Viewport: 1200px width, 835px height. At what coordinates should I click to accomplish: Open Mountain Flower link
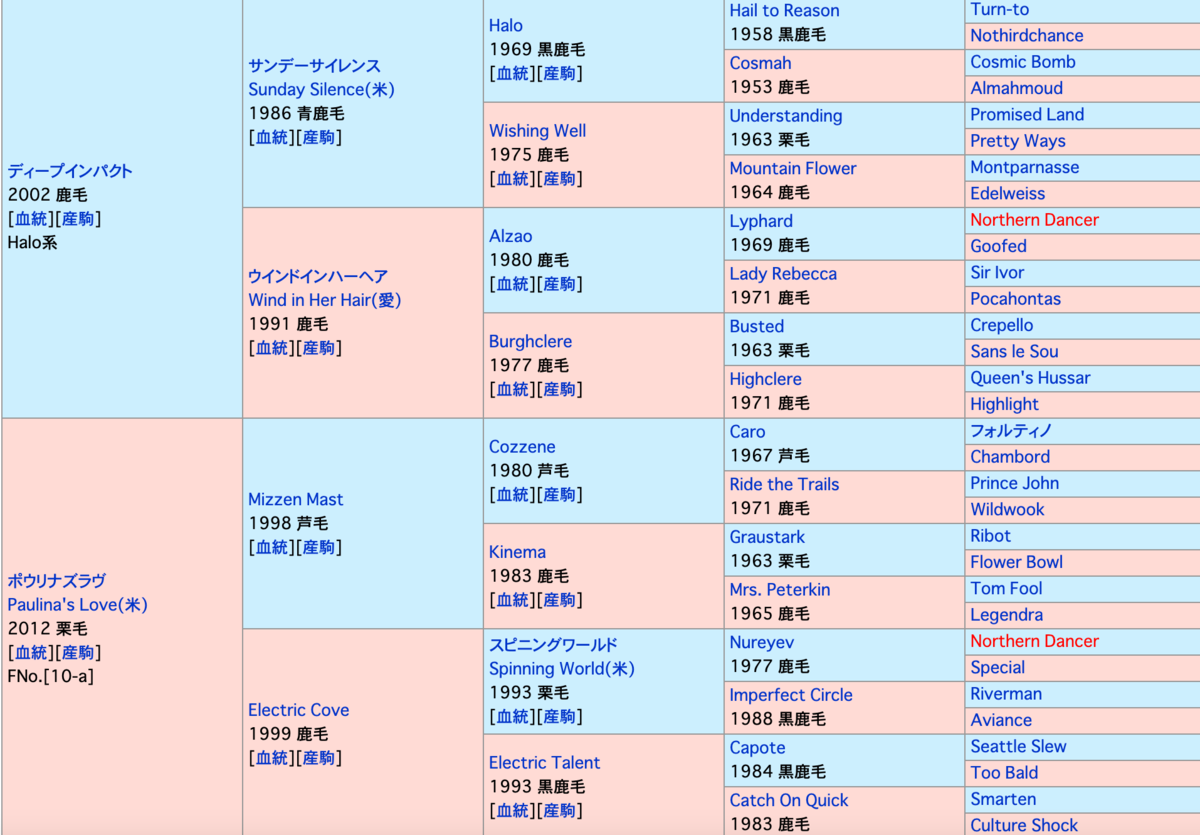(793, 168)
